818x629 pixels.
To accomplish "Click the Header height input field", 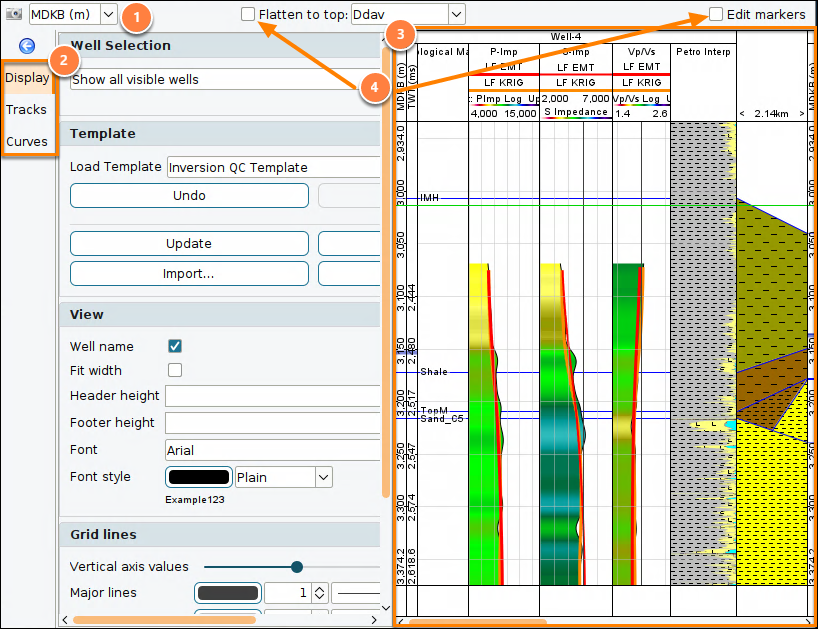I will coord(273,396).
